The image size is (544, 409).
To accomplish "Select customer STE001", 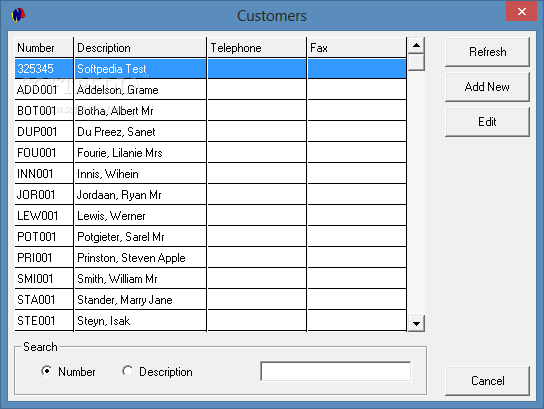I will tap(44, 321).
